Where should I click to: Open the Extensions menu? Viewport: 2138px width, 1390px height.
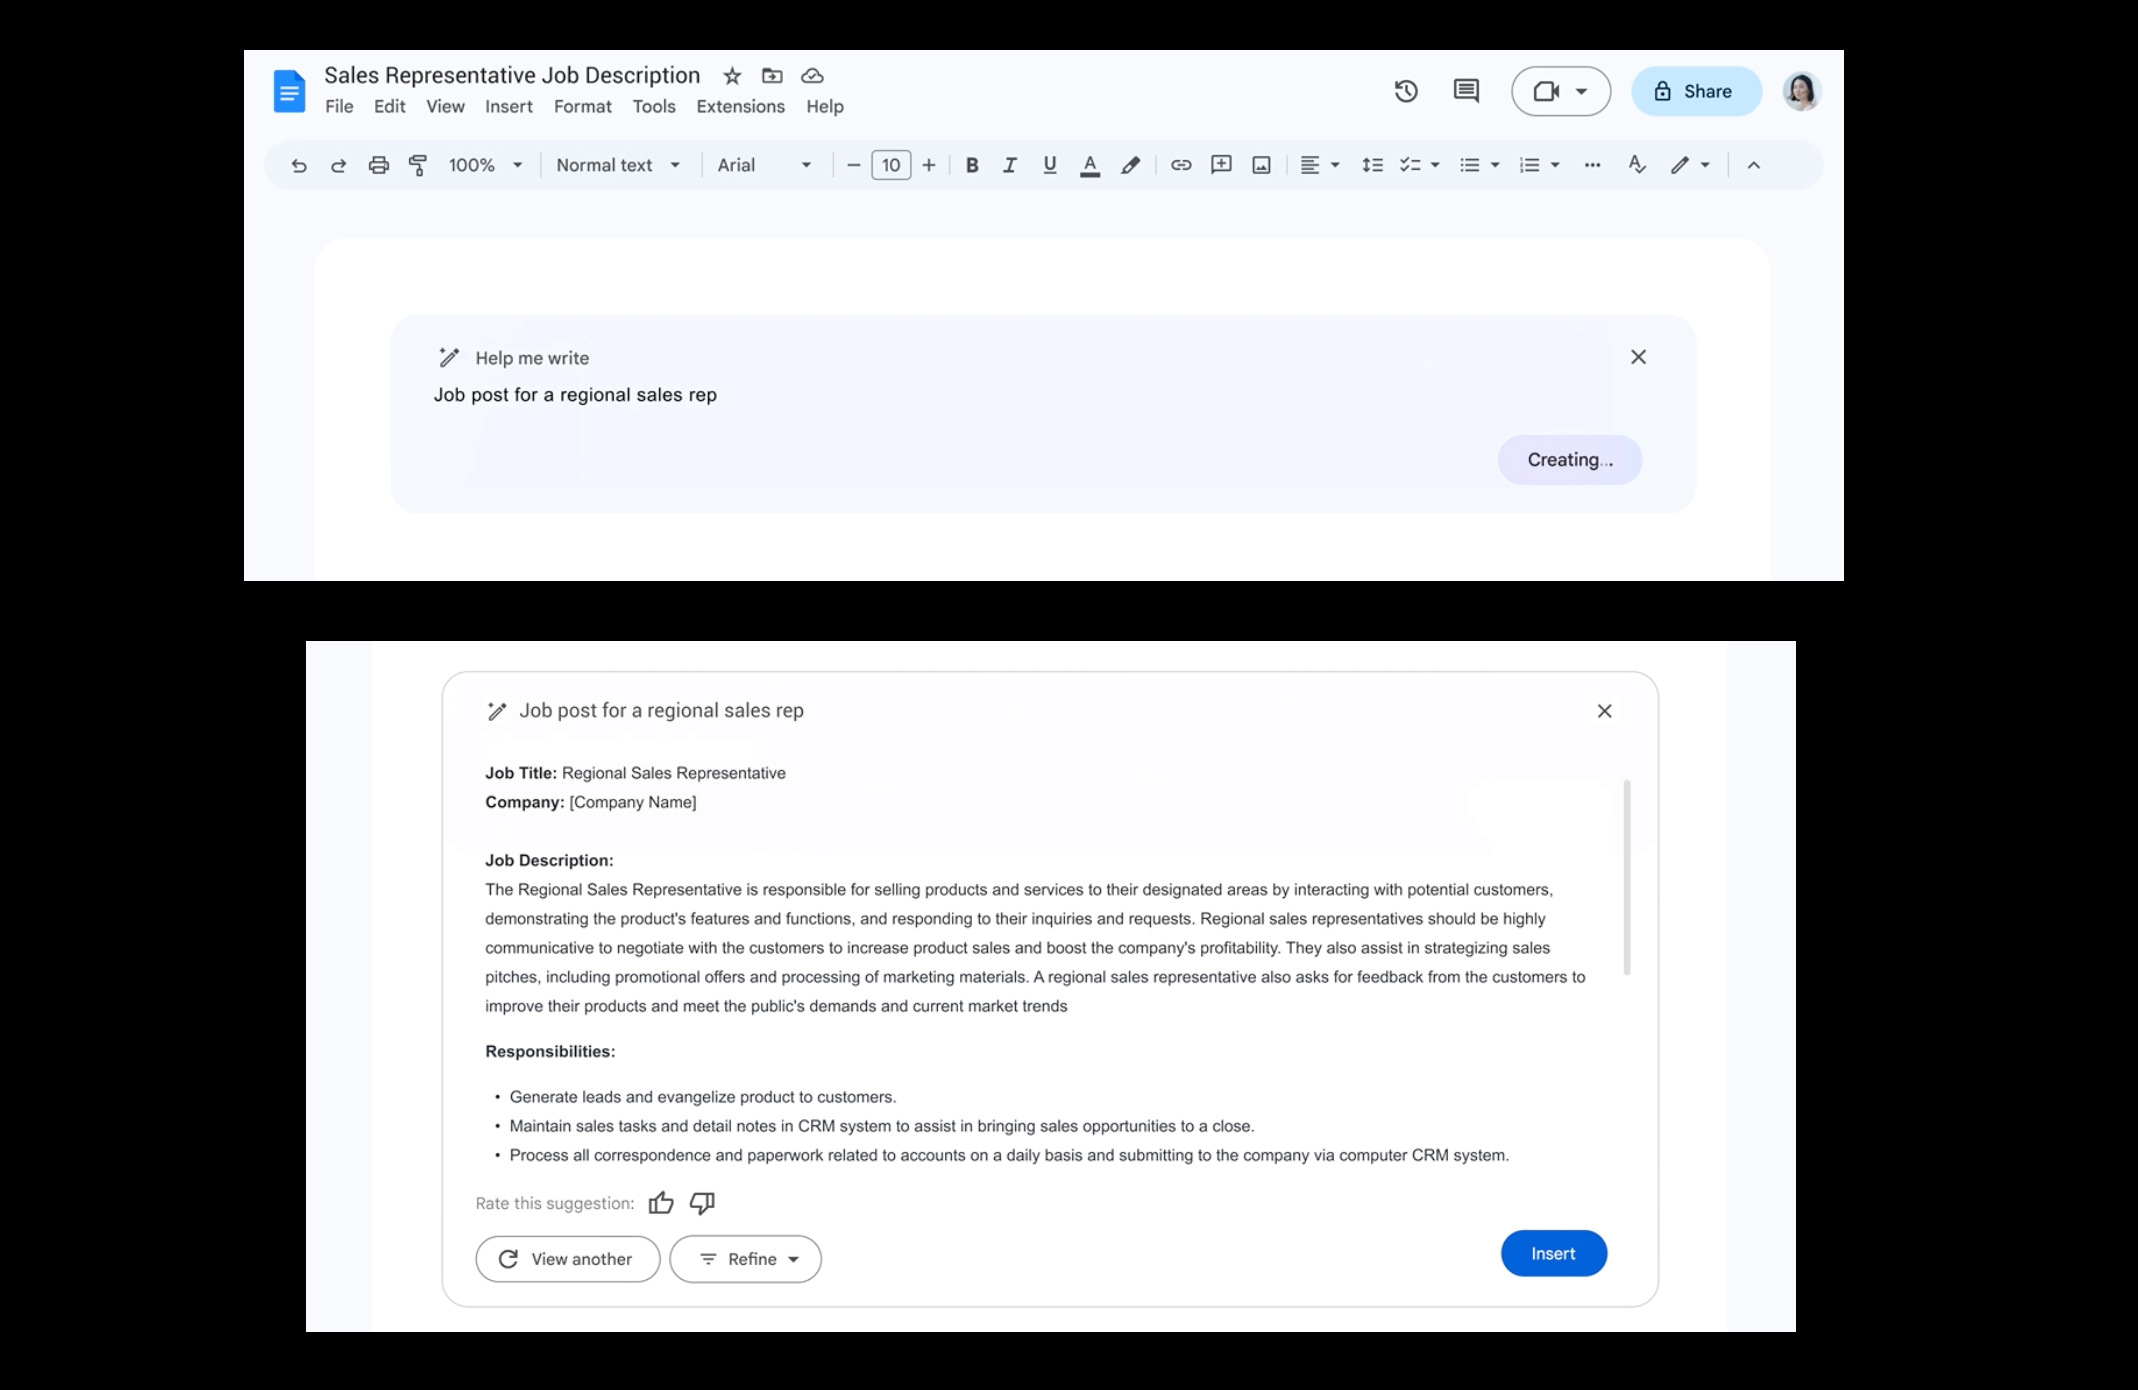pyautogui.click(x=740, y=107)
